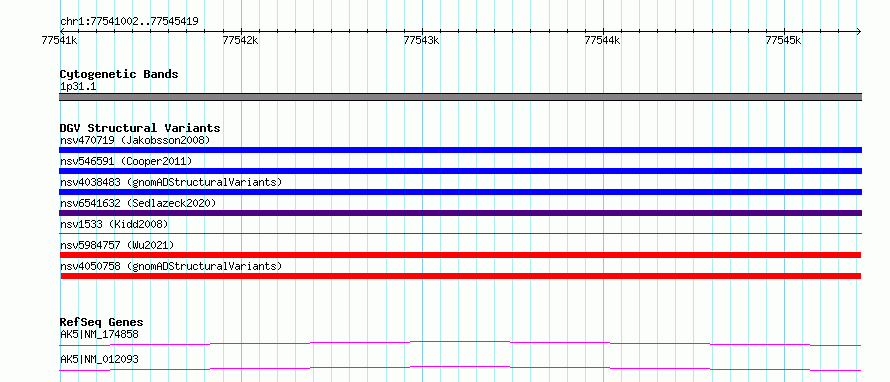
Task: Click the 77543k ruler tick label
Action: pos(421,40)
